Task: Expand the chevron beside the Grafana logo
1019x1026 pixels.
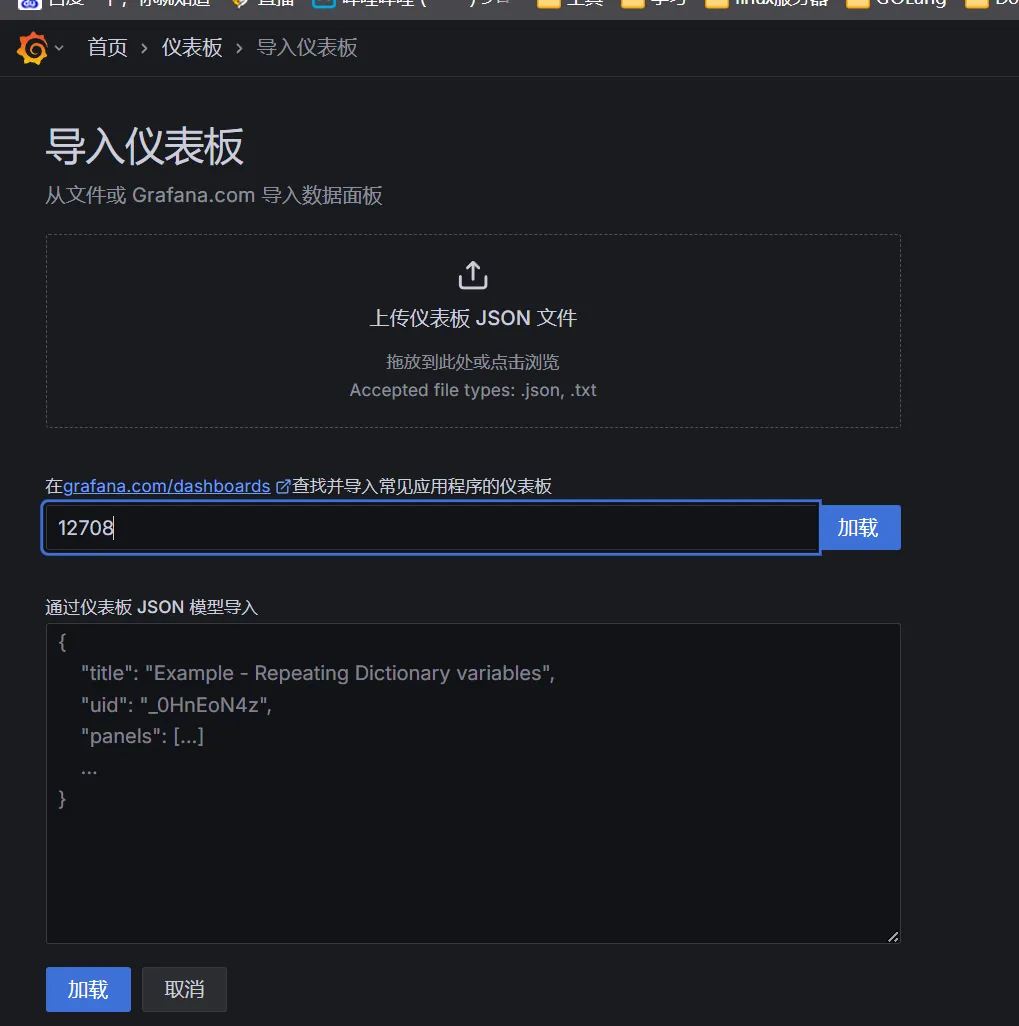Action: (59, 48)
